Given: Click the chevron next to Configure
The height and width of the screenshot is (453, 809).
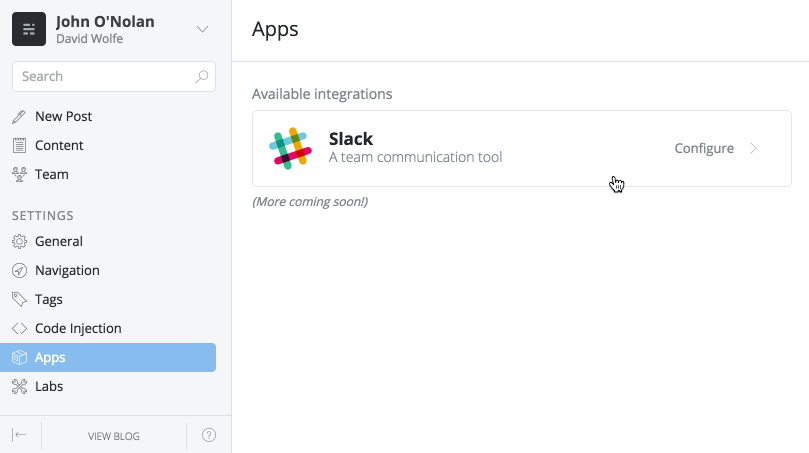Looking at the screenshot, I should click(x=754, y=148).
